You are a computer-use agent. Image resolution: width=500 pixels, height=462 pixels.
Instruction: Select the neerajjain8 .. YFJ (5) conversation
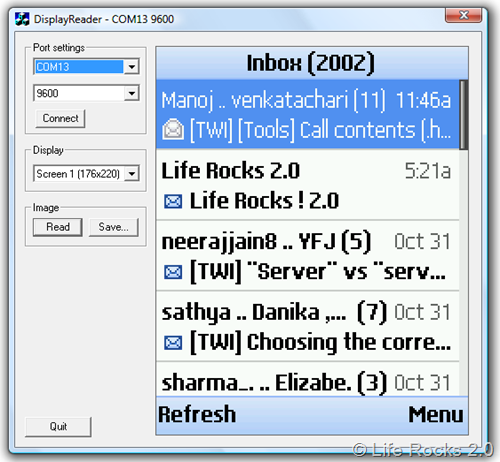point(307,256)
